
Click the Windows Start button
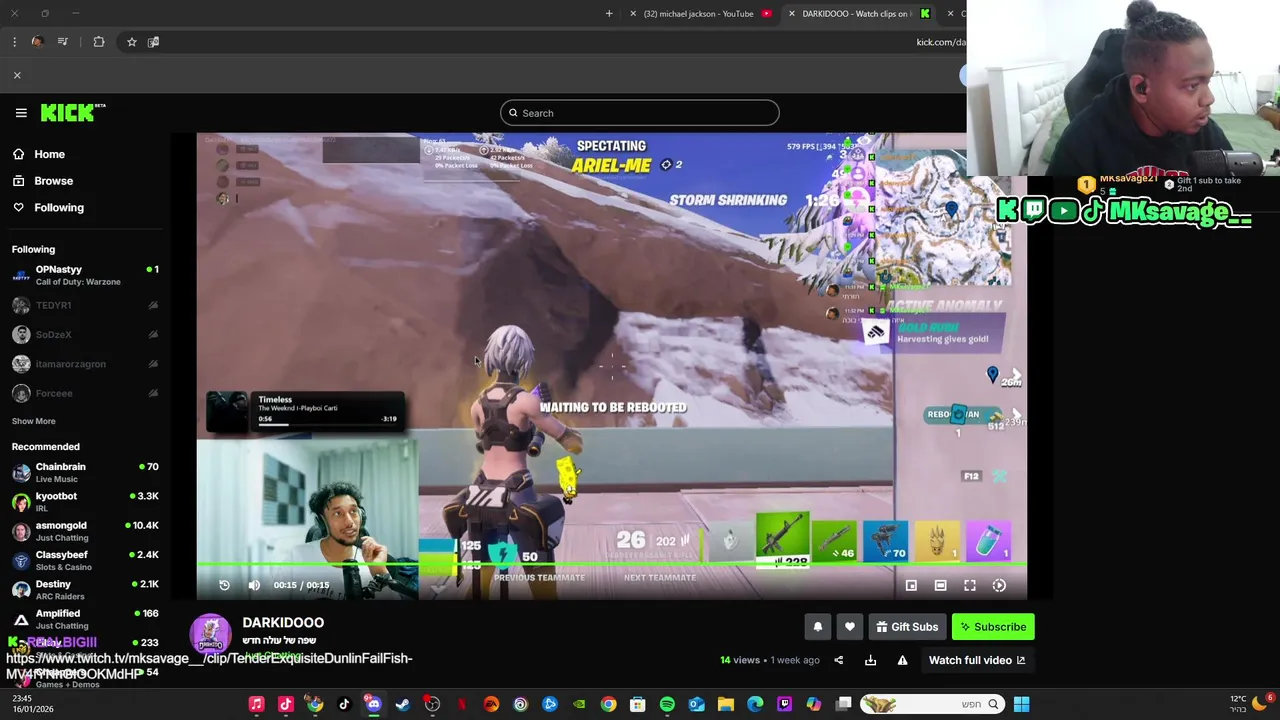(x=1021, y=705)
